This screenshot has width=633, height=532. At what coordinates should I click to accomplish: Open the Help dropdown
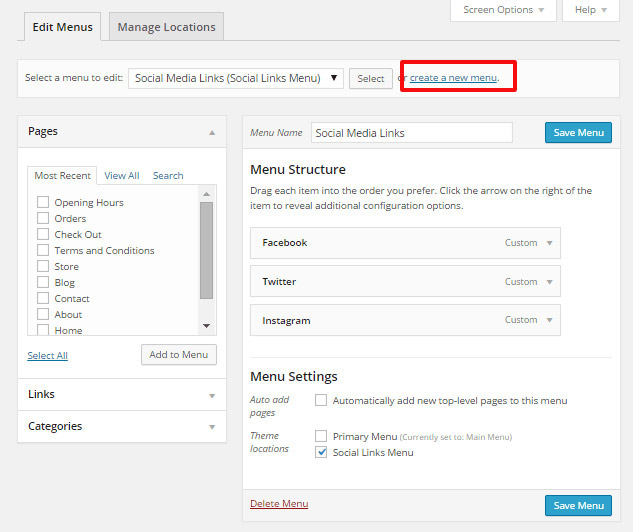point(591,10)
